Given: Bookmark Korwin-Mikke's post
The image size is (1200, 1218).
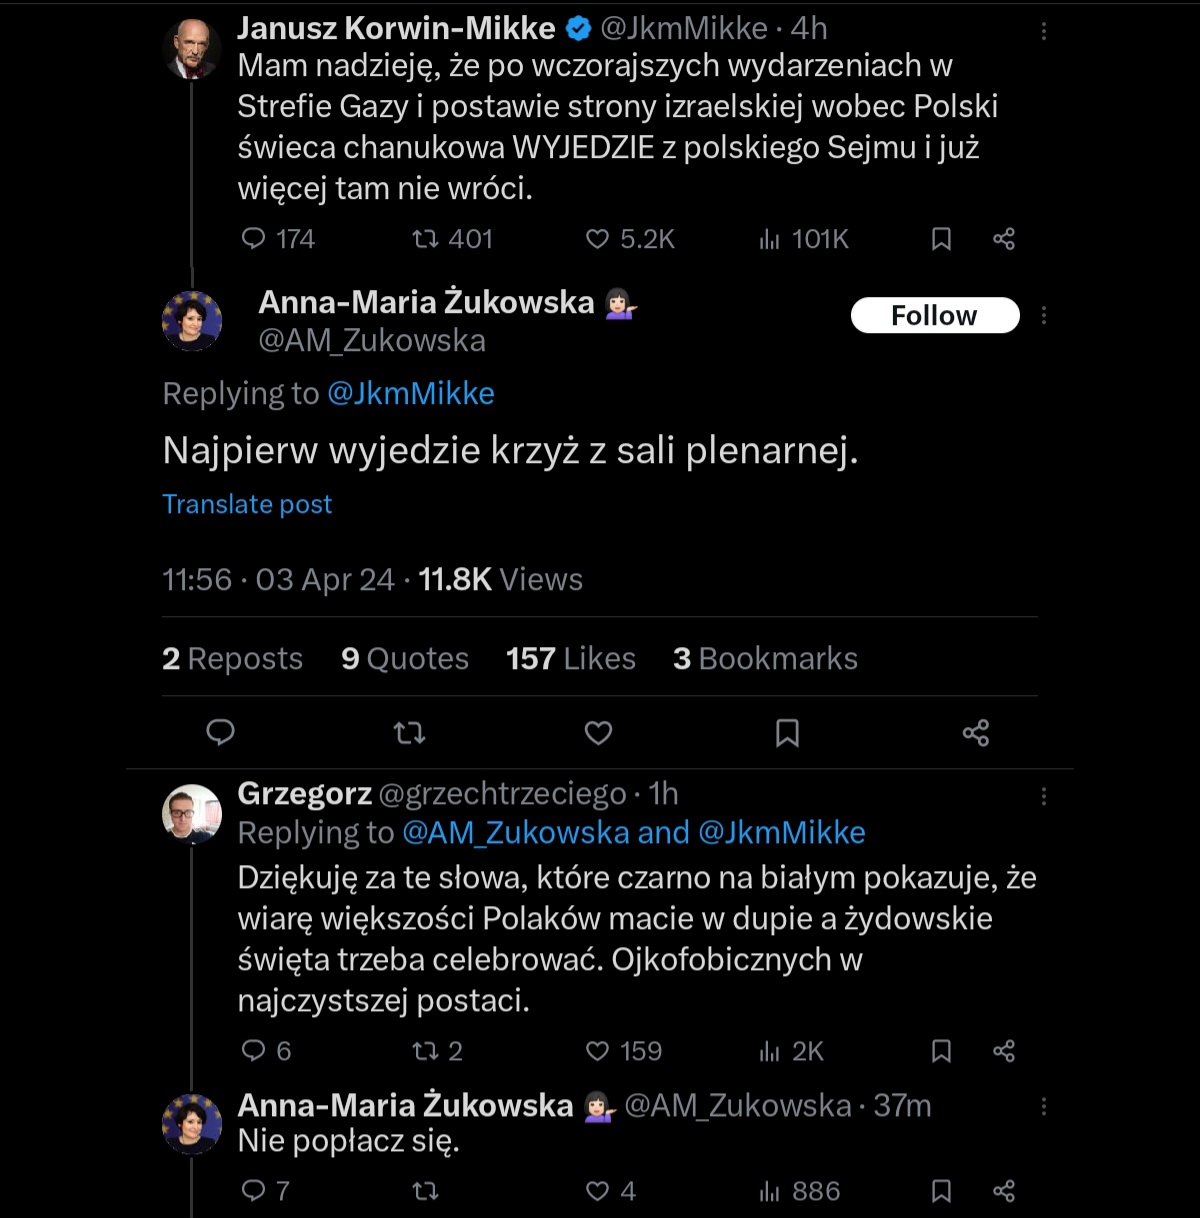Looking at the screenshot, I should 941,239.
